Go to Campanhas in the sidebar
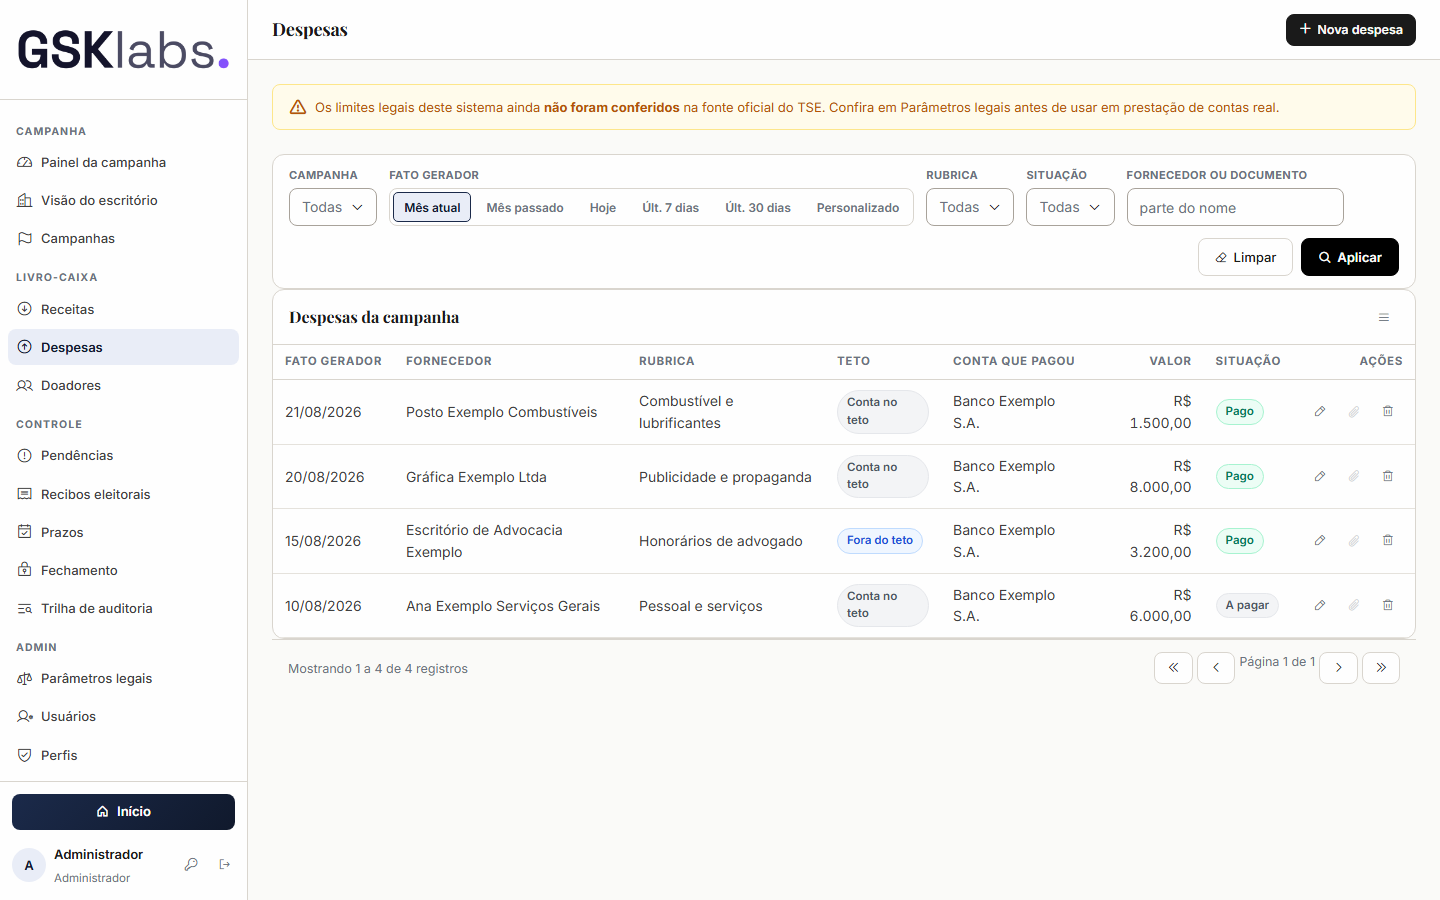 (123, 238)
